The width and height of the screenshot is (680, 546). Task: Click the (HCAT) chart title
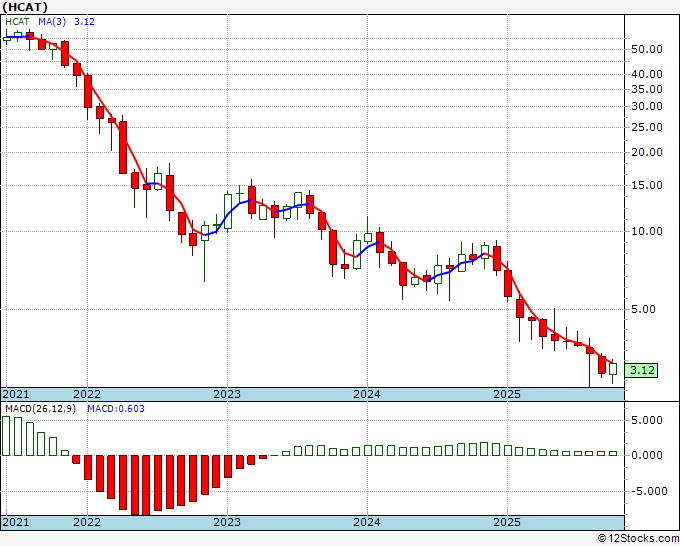(x=25, y=7)
